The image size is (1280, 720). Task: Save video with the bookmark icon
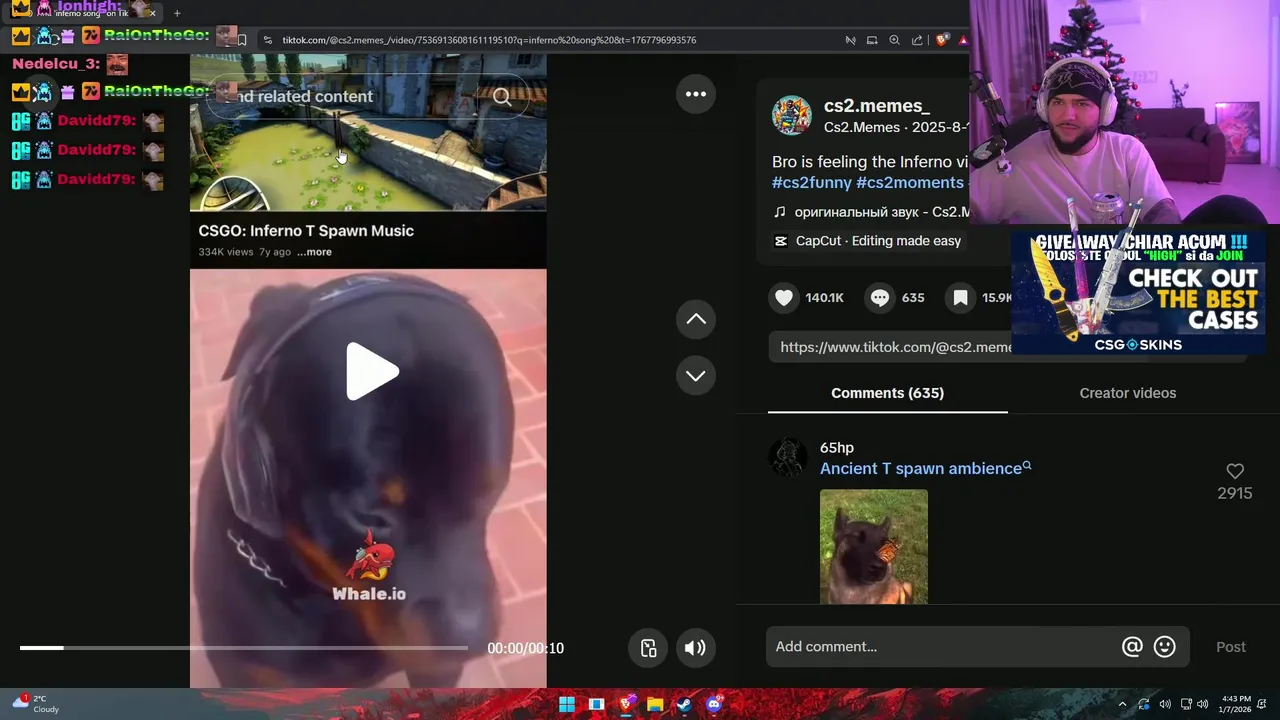tap(960, 298)
